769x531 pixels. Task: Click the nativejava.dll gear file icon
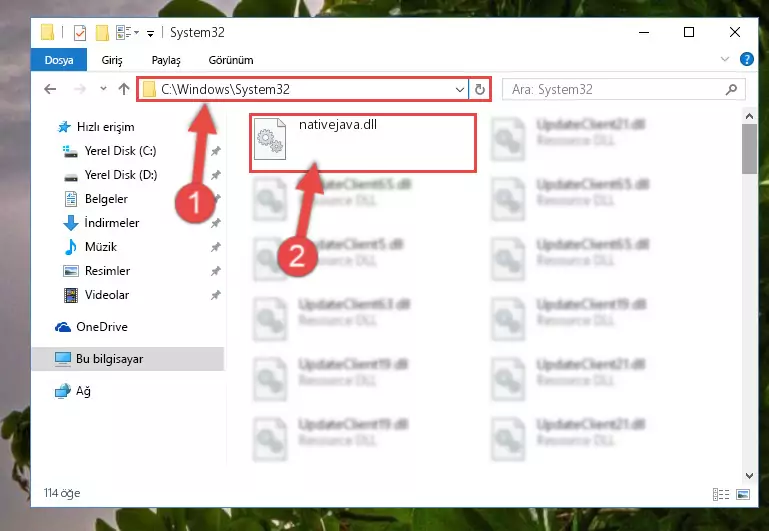pyautogui.click(x=270, y=139)
